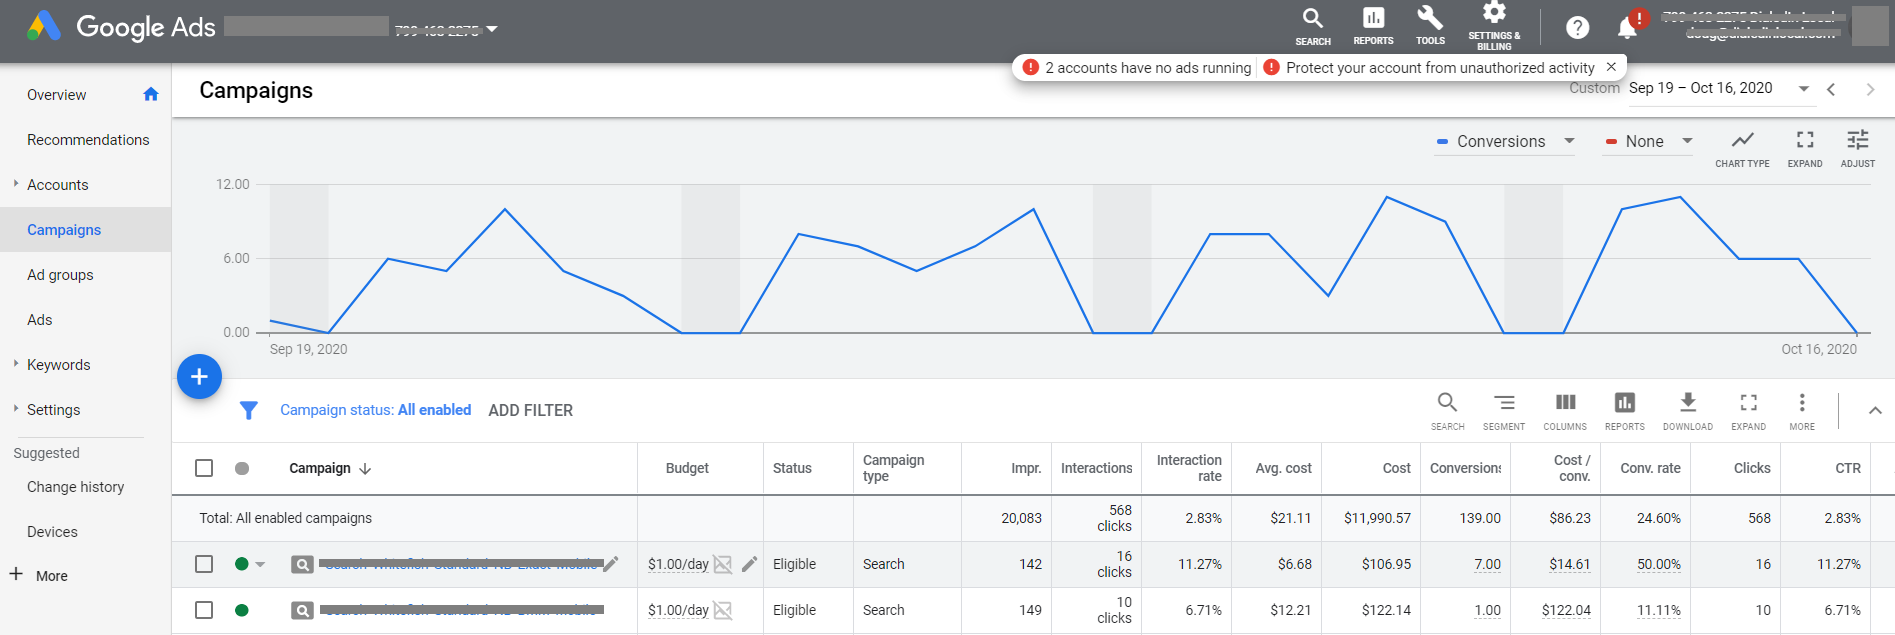Click the Download table icon
The image size is (1895, 635).
click(x=1687, y=409)
